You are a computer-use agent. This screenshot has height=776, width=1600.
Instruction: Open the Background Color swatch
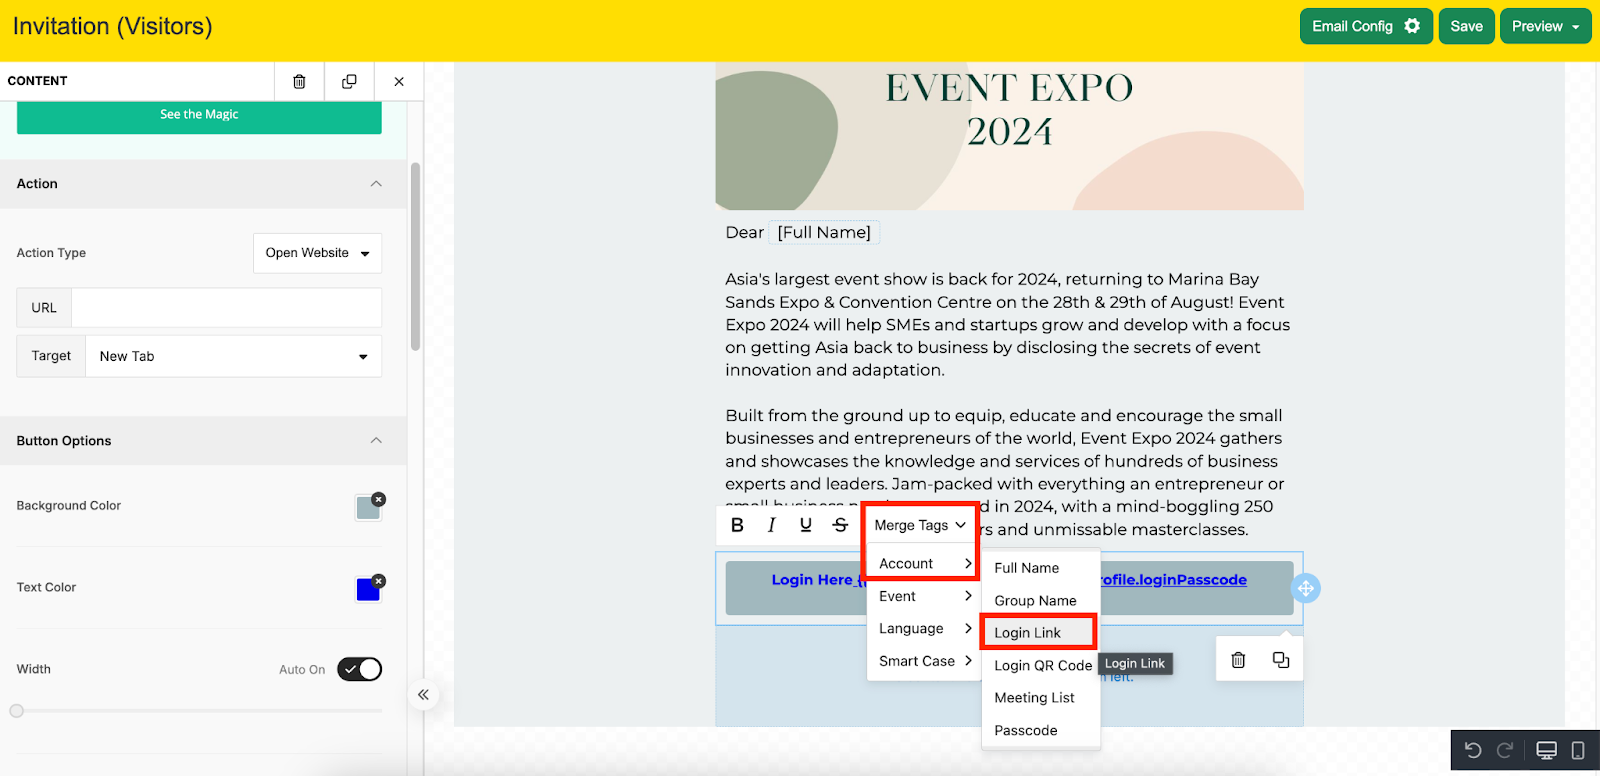click(x=367, y=508)
